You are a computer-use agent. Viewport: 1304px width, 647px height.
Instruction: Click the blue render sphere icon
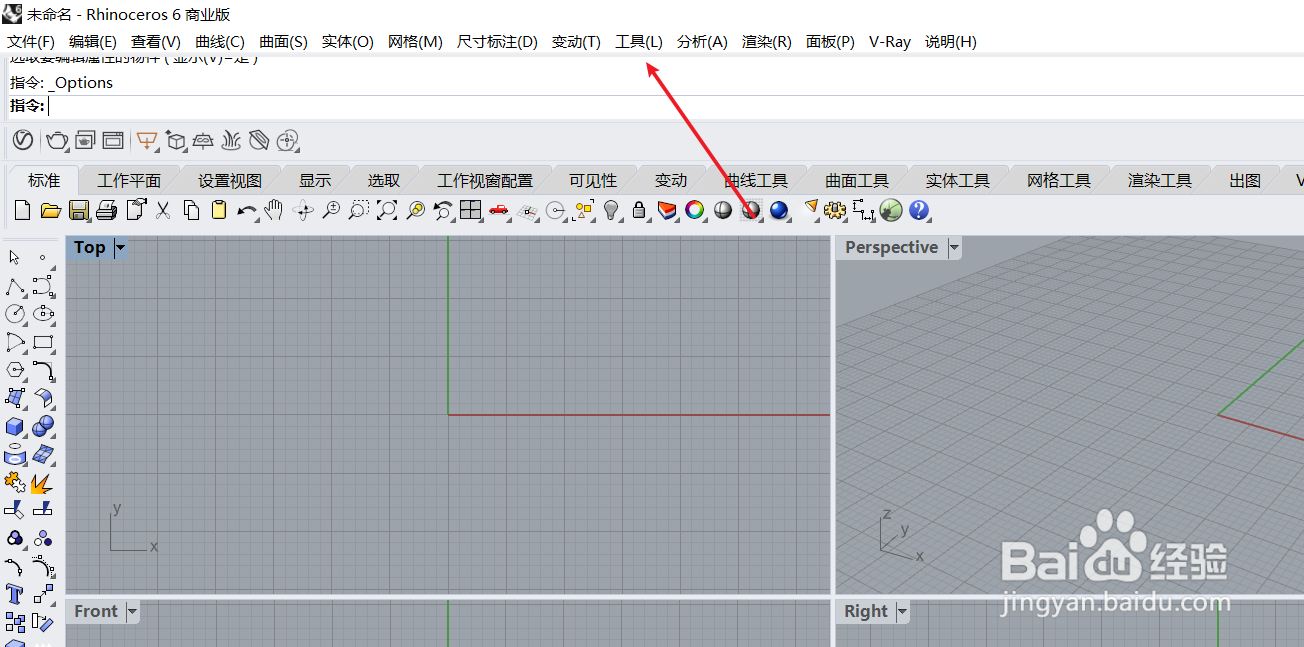tap(779, 210)
